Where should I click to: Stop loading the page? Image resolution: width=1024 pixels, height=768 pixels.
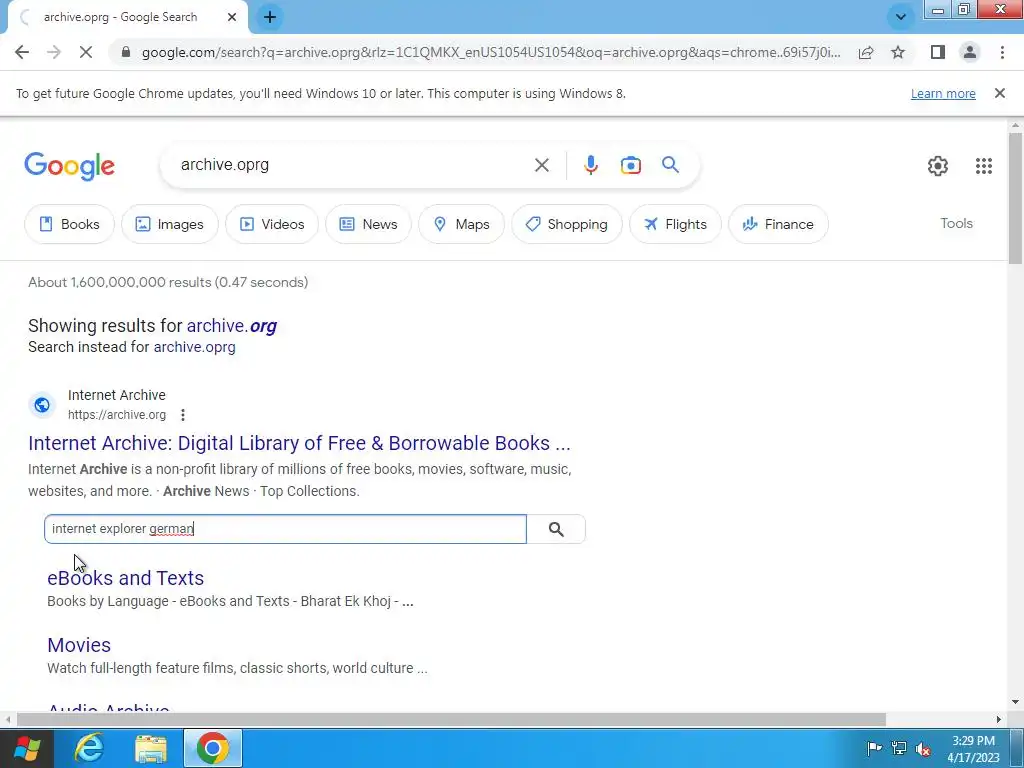(86, 52)
